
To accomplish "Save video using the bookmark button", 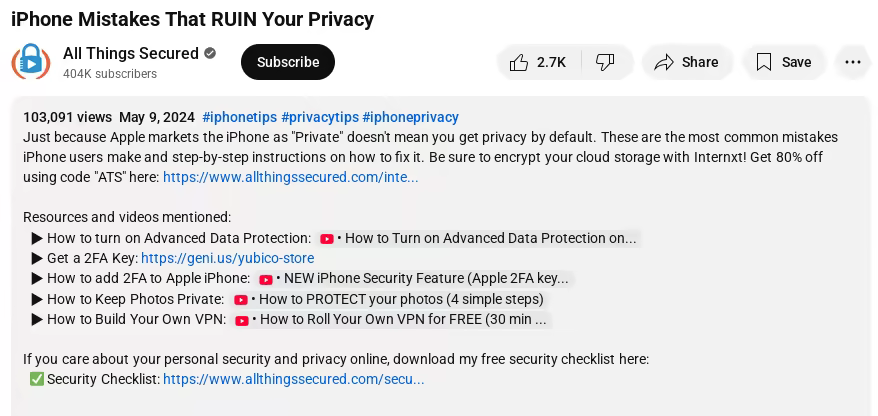I will point(783,62).
